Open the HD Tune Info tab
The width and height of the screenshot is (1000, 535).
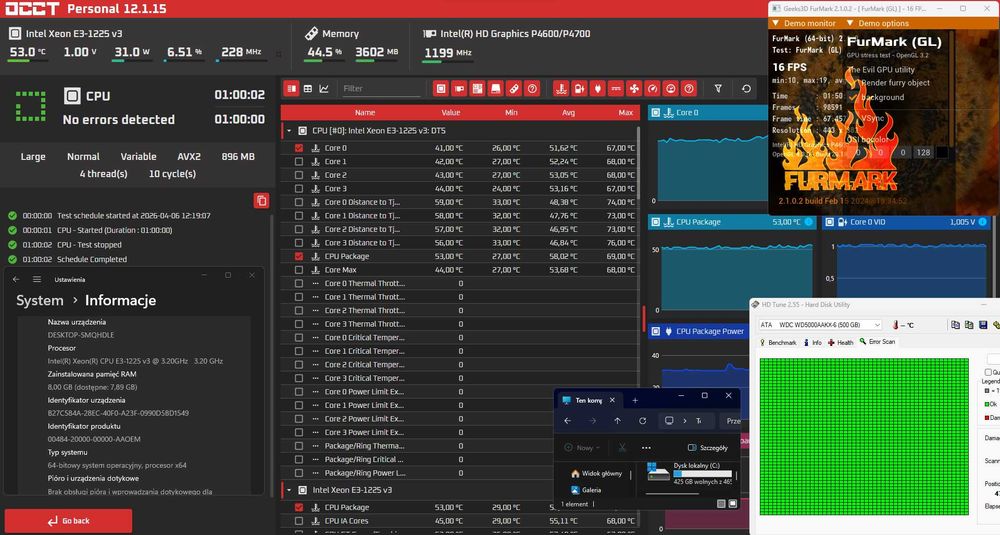click(x=812, y=342)
